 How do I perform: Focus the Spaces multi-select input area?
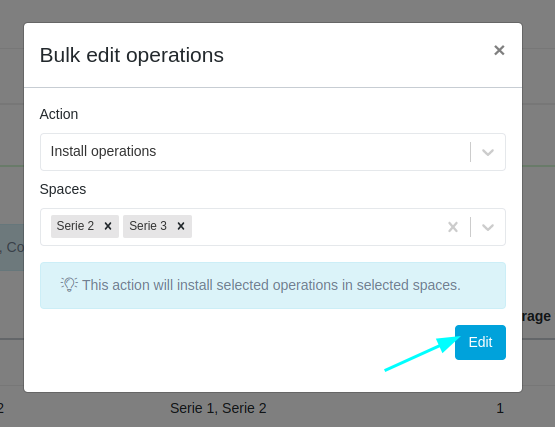[x=273, y=227]
